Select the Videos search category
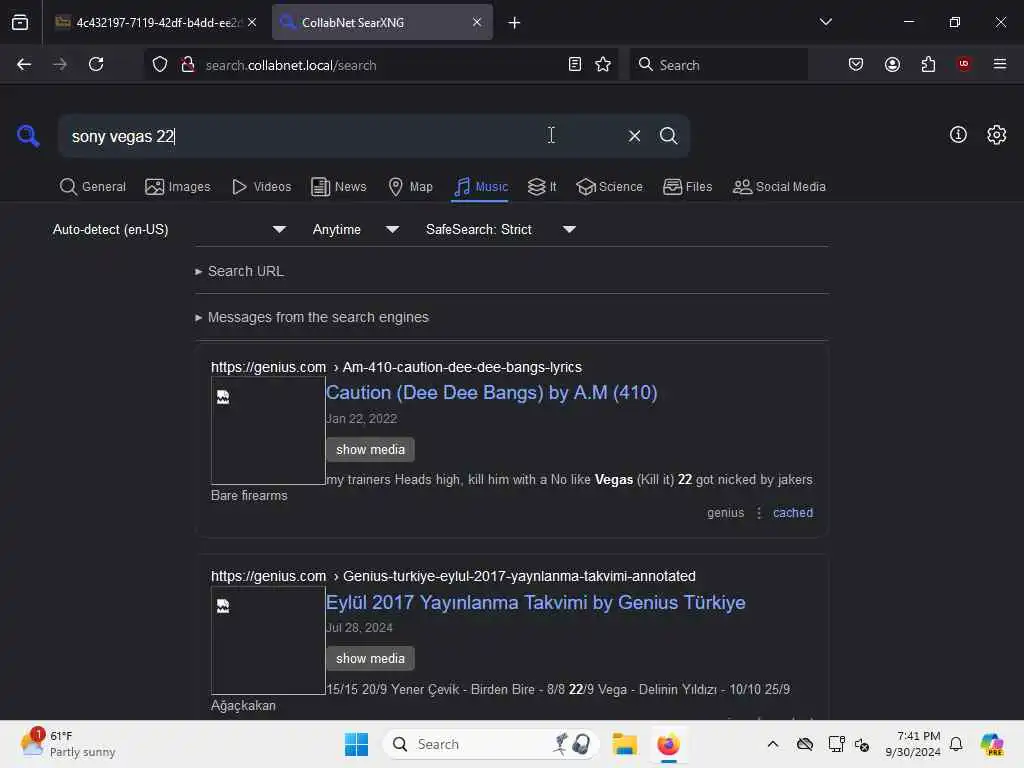Image resolution: width=1024 pixels, height=768 pixels. click(x=261, y=187)
